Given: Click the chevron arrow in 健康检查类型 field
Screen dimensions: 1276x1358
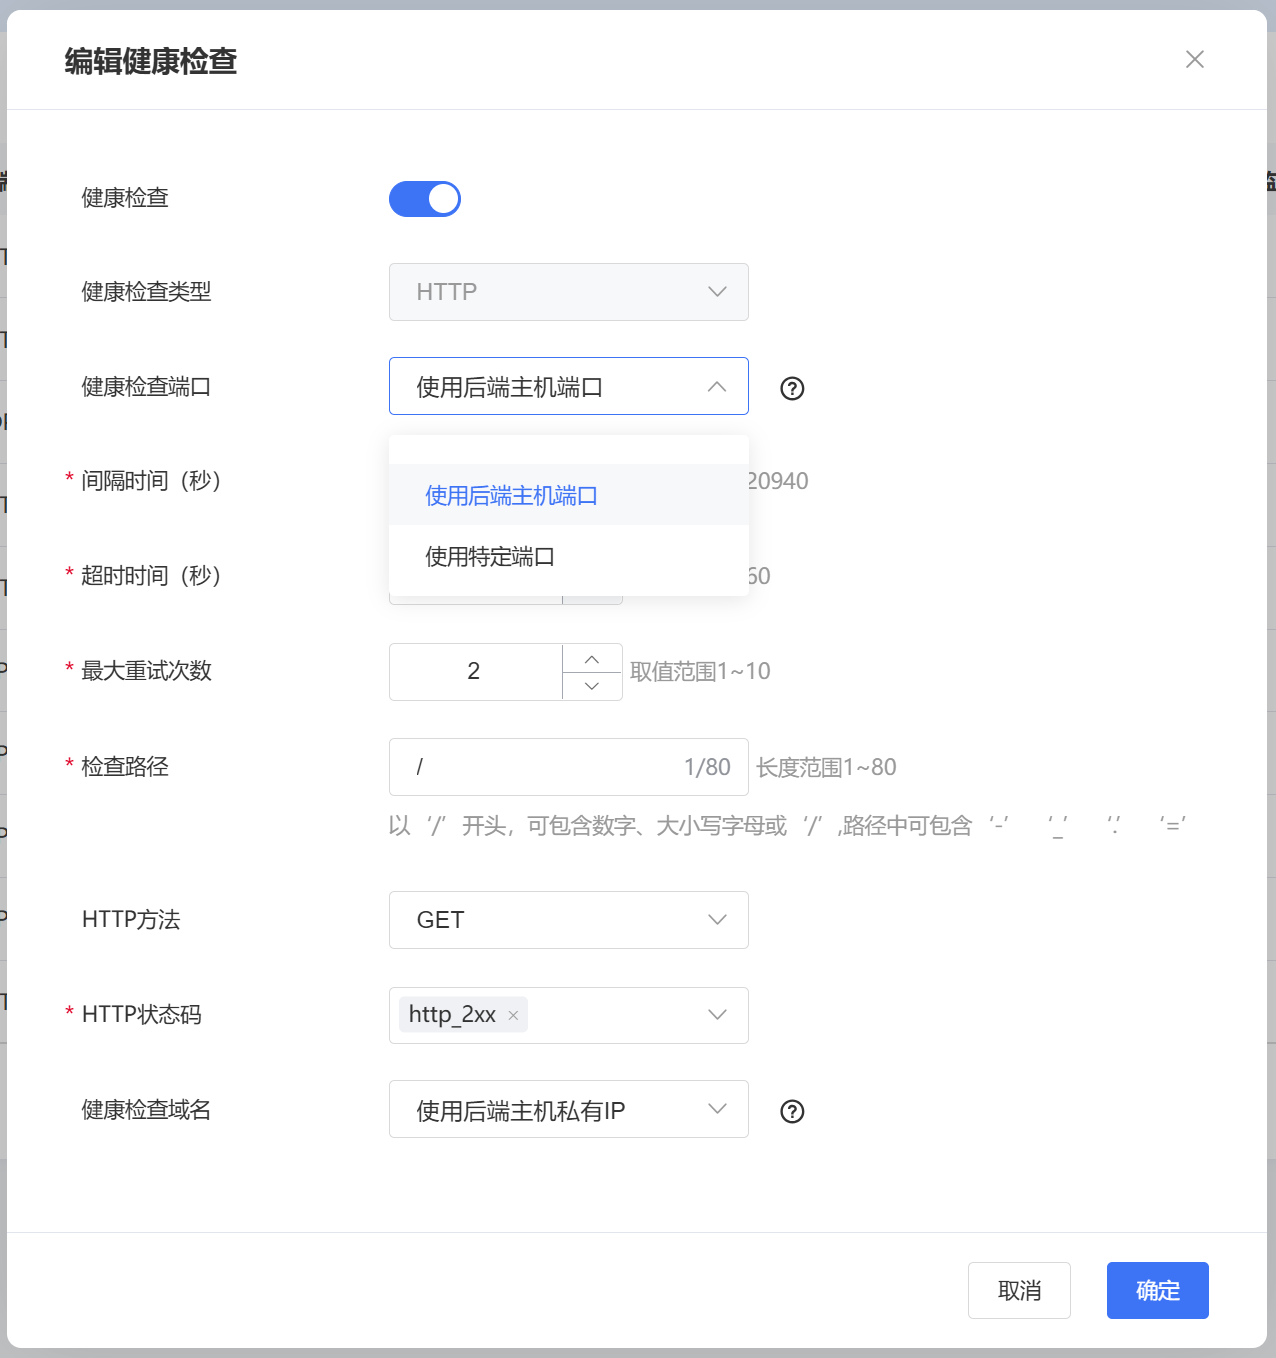Looking at the screenshot, I should tap(717, 292).
